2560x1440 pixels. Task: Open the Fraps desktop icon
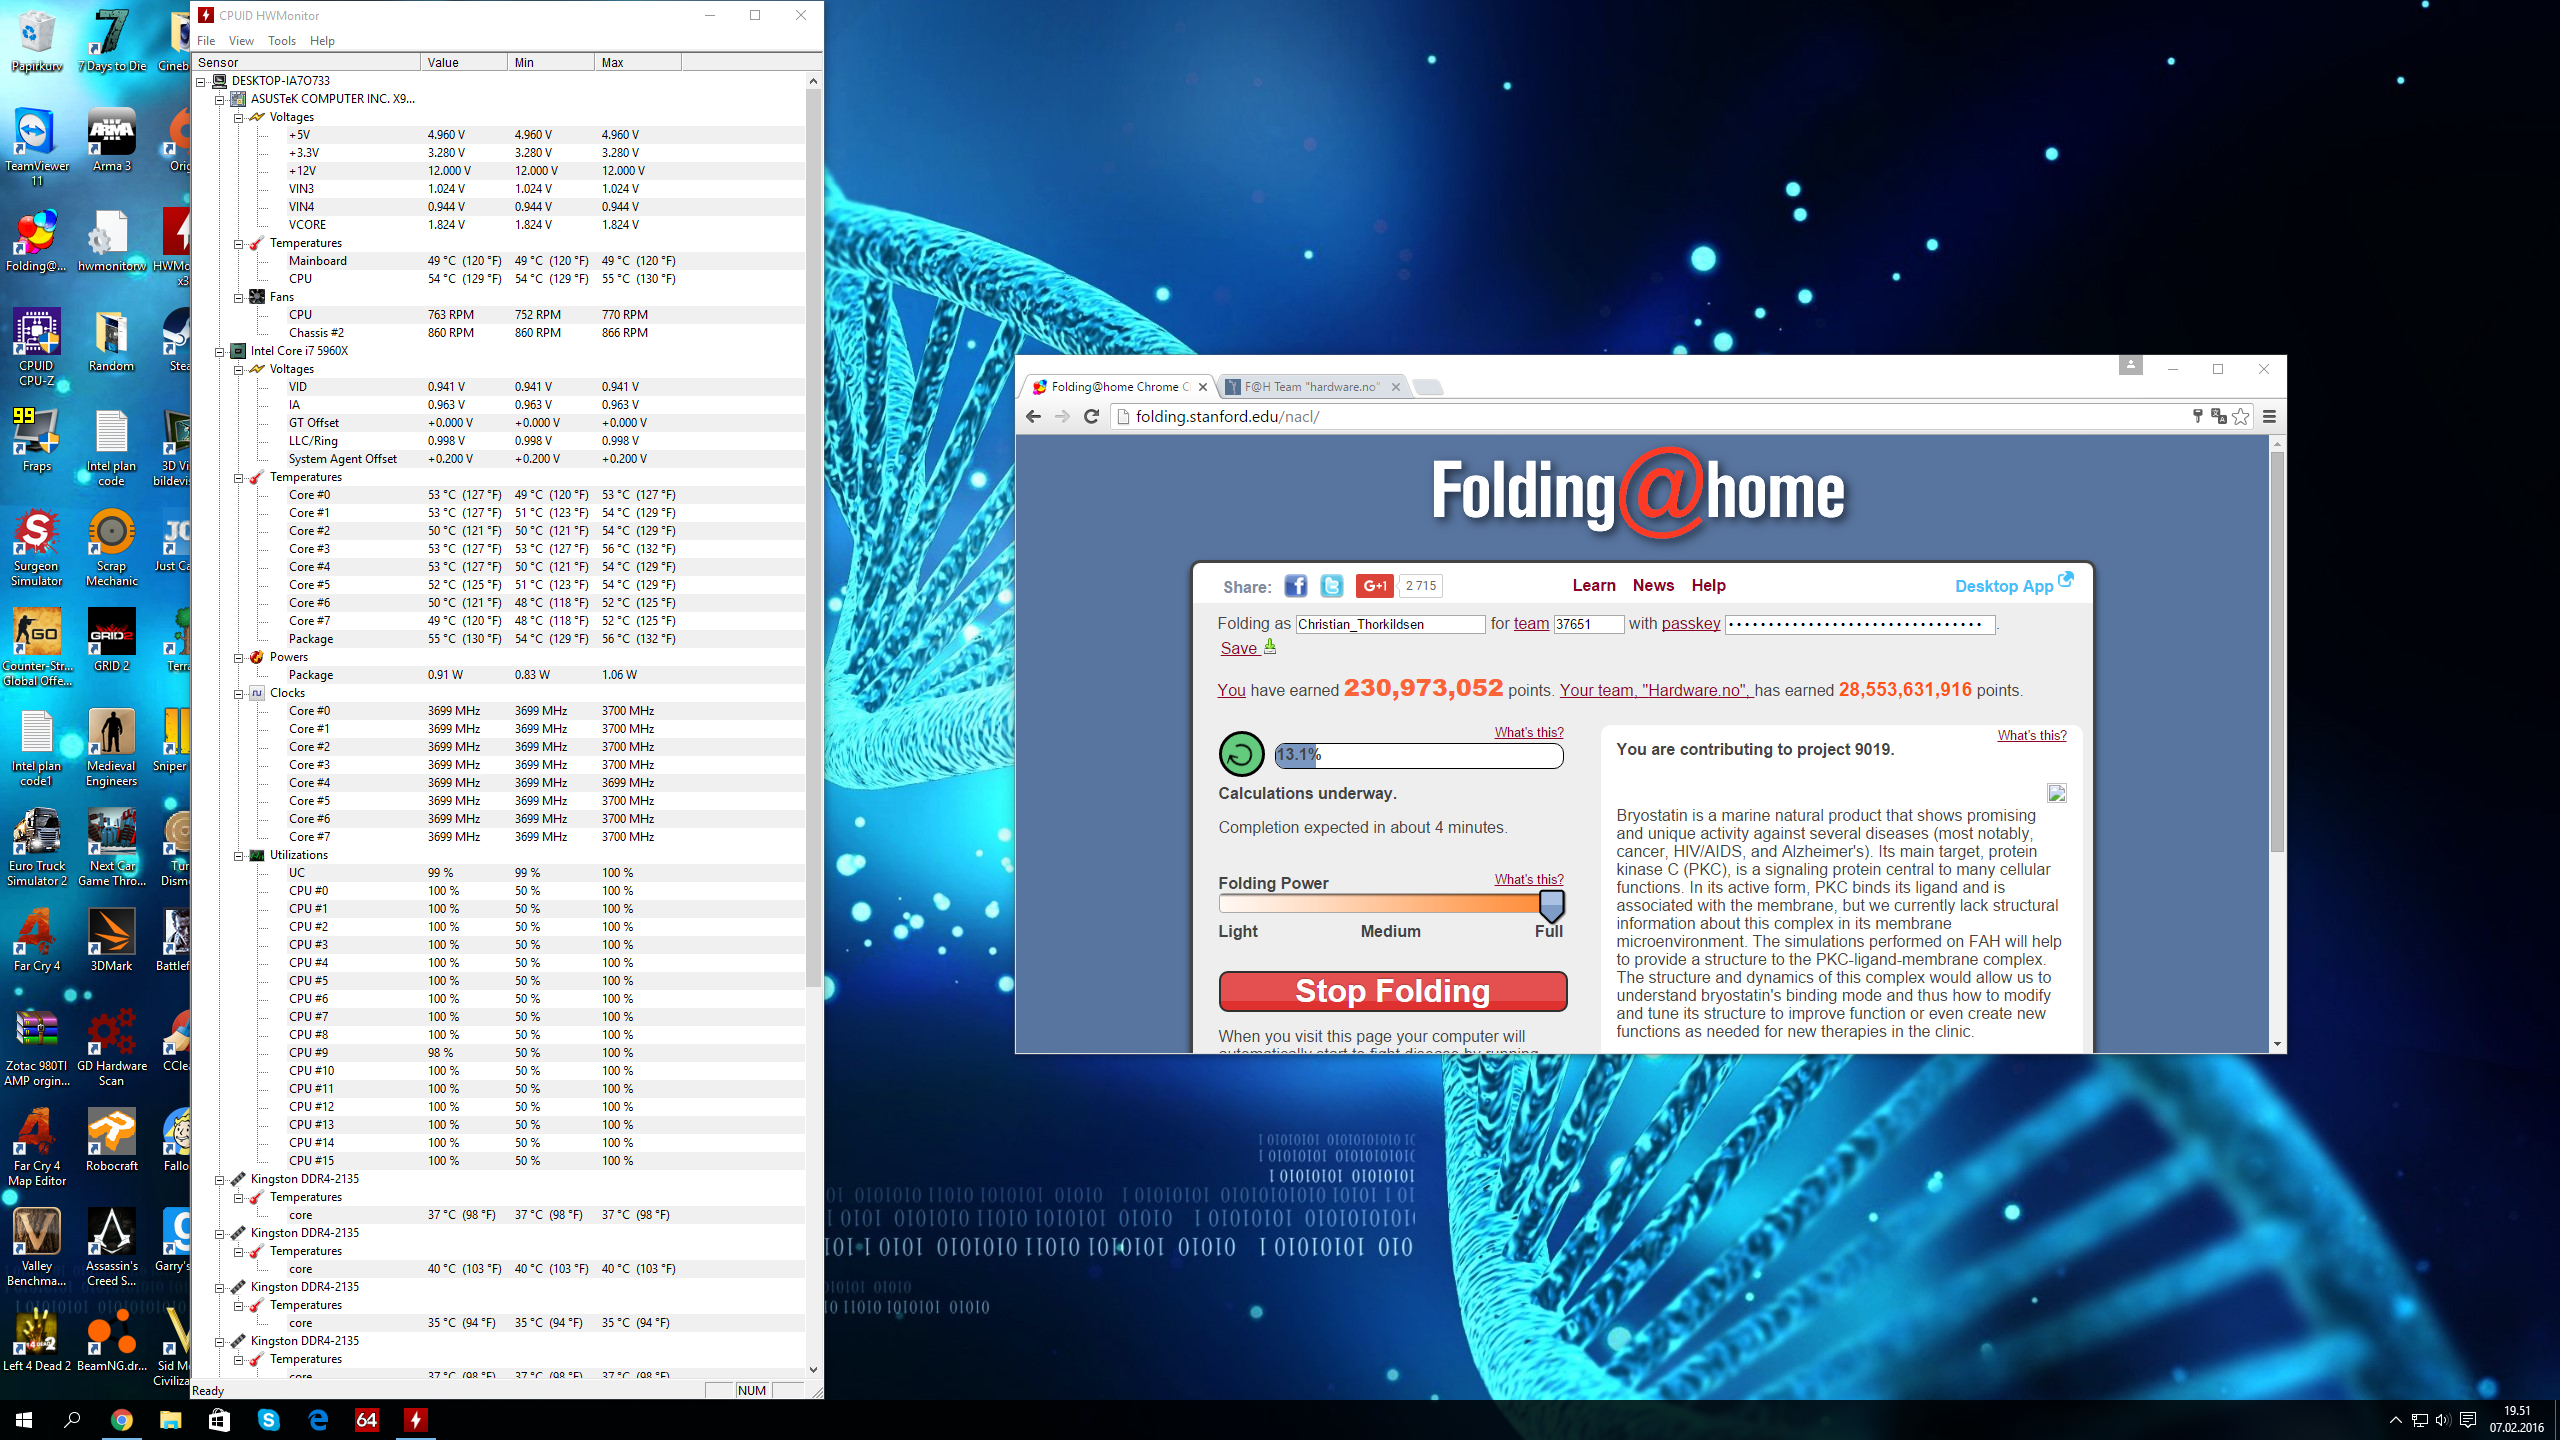(x=37, y=440)
